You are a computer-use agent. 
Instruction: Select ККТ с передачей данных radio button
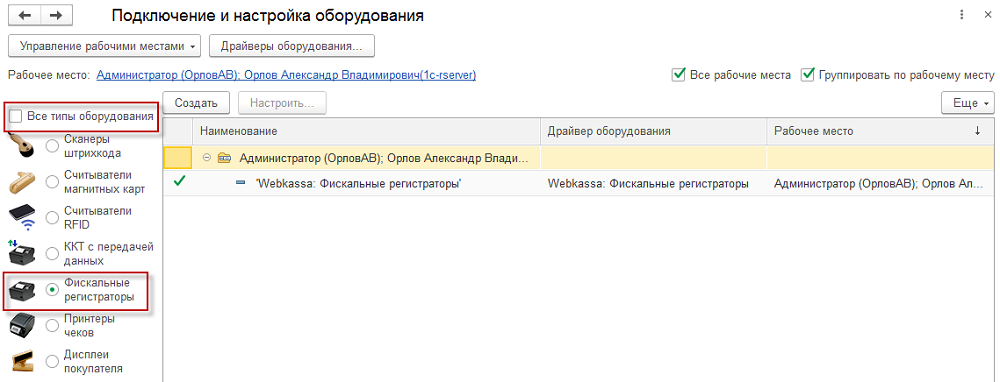point(52,253)
